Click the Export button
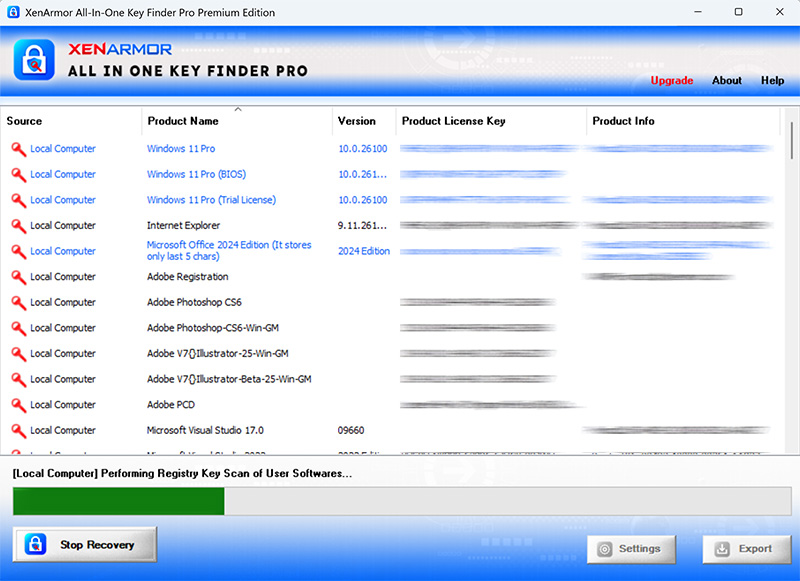The image size is (800, 581). tap(746, 549)
